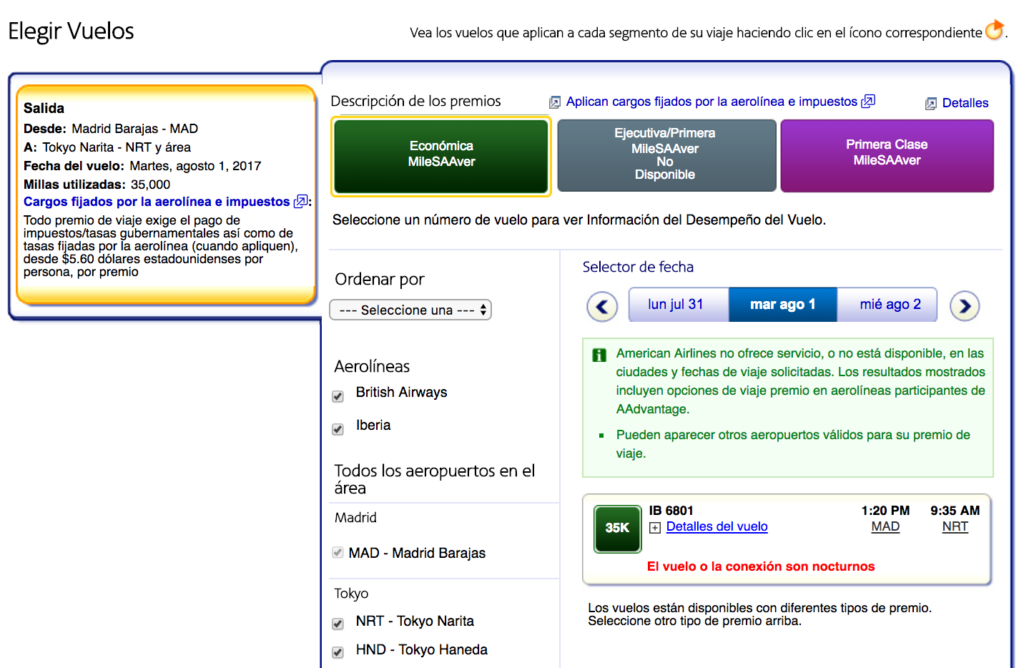Click the 'Aerolíneas' filter heading
This screenshot has height=668, width=1024.
click(372, 366)
